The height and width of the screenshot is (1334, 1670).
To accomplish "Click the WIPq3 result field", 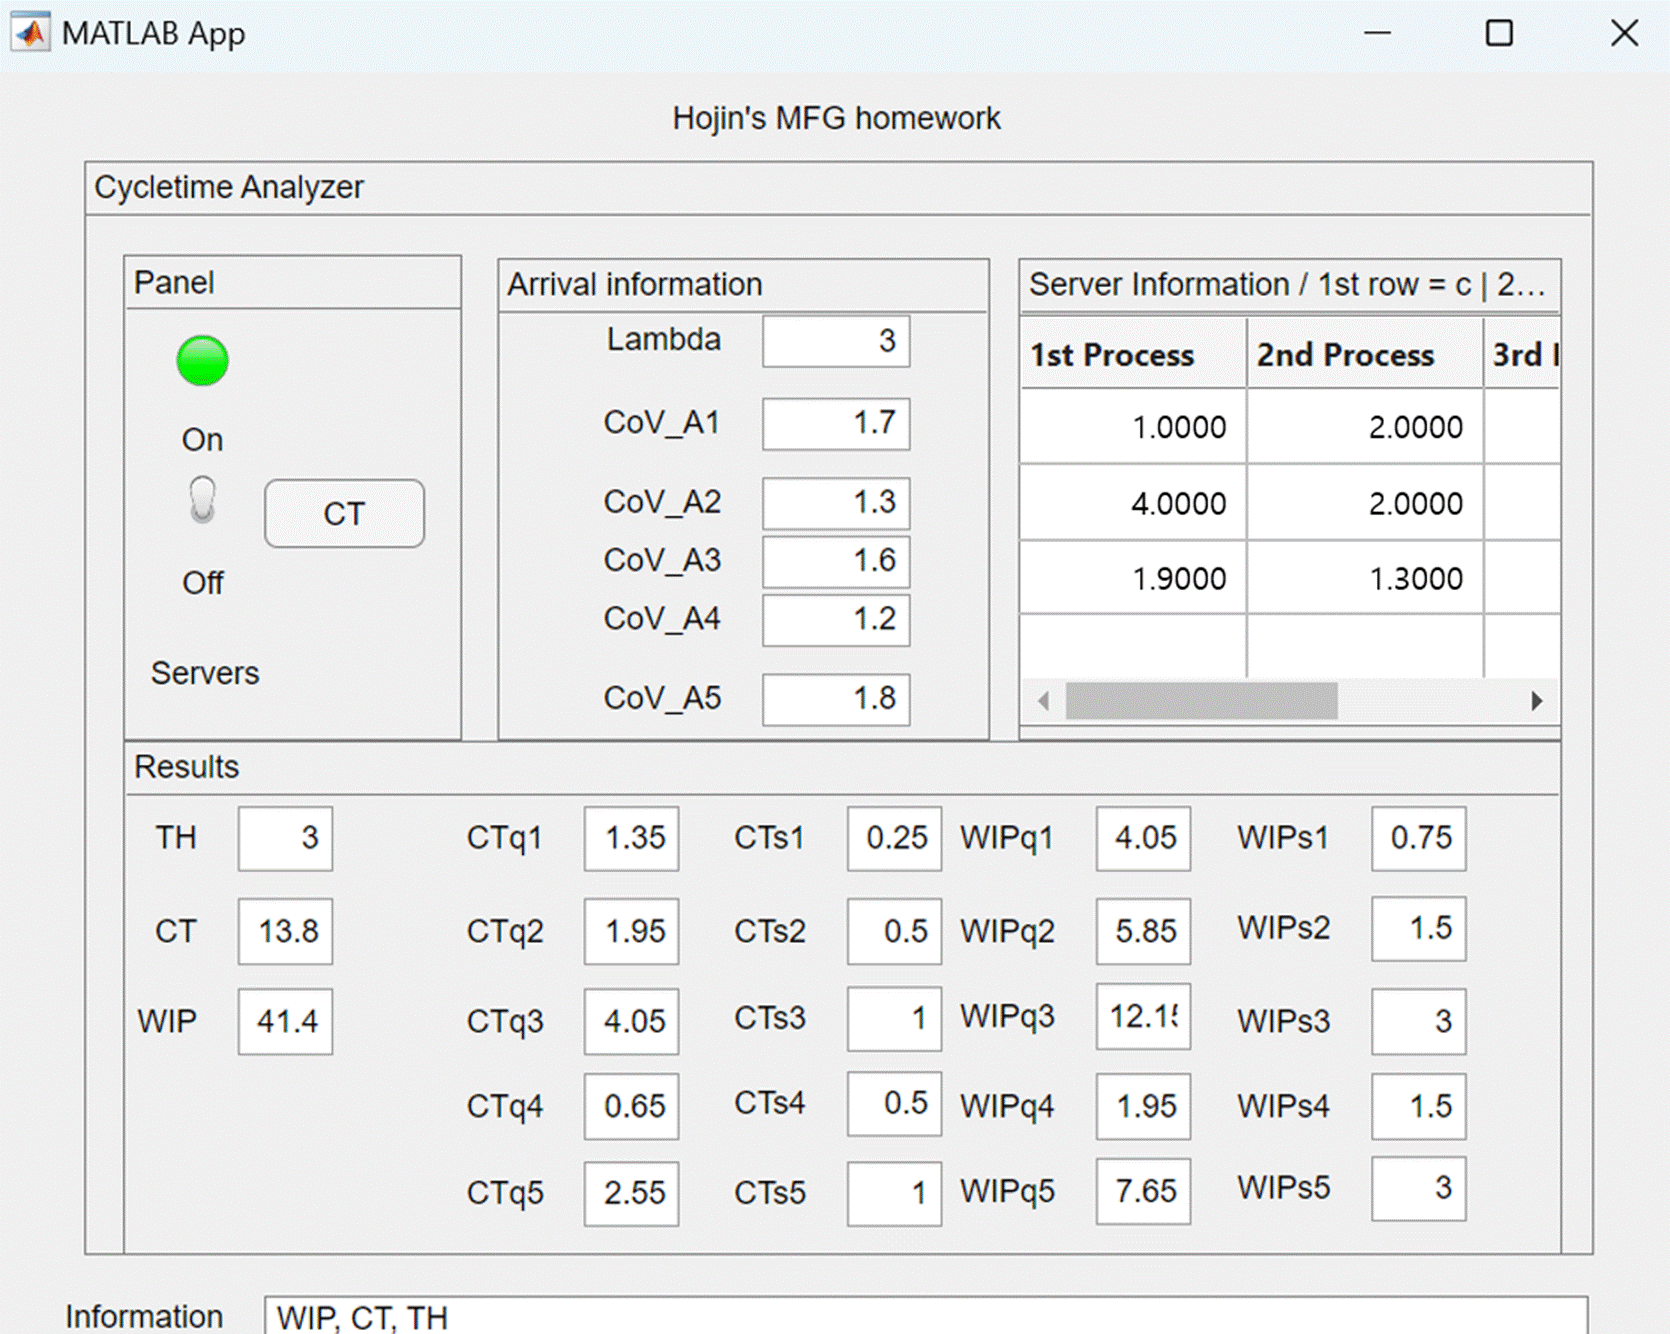I will pos(1143,1016).
